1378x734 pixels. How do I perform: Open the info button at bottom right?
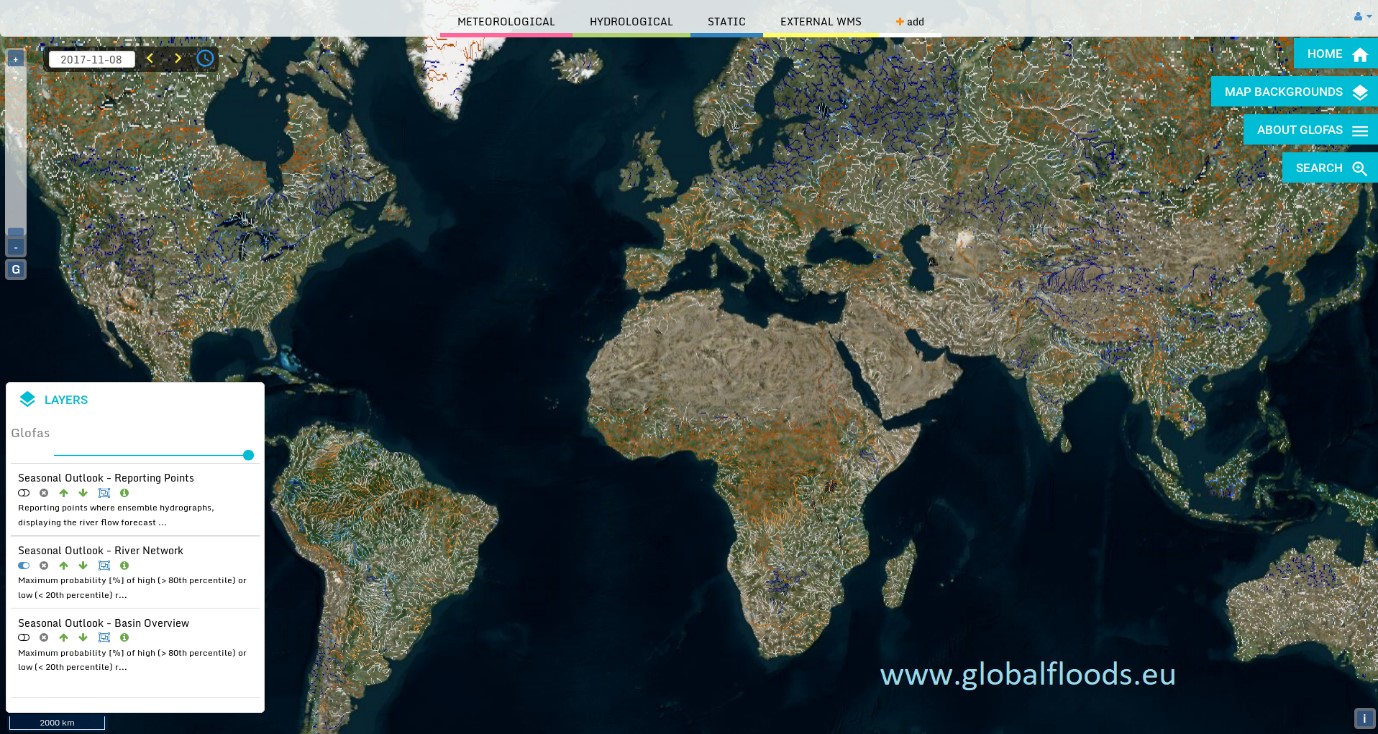1364,718
